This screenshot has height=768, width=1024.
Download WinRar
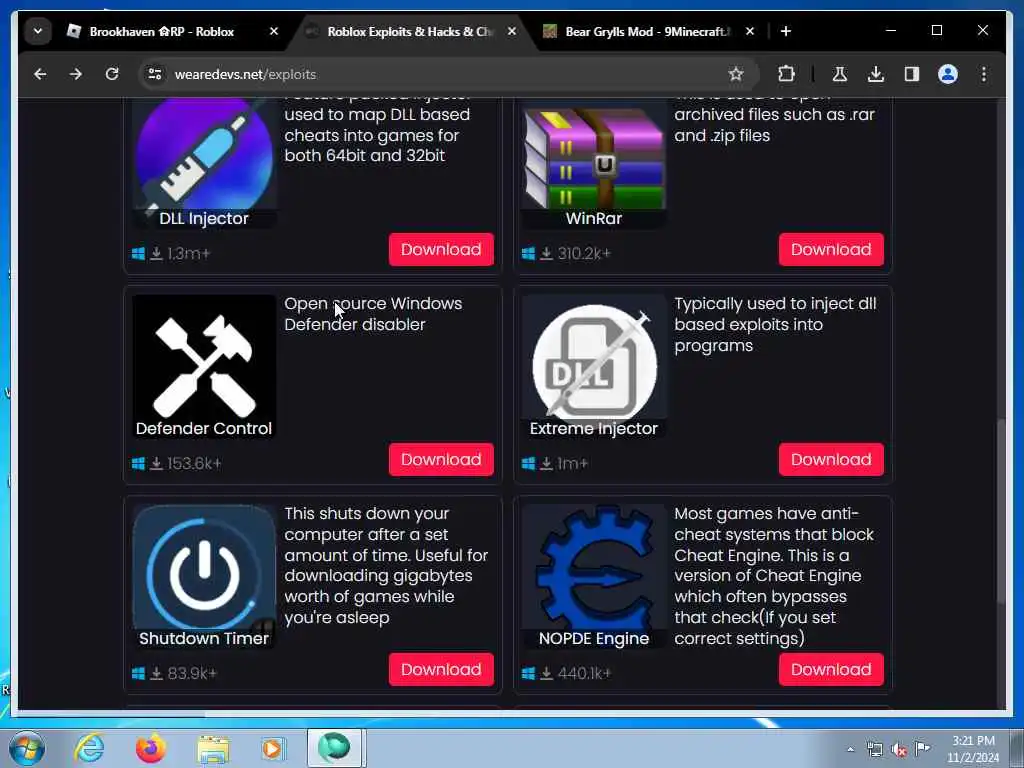831,249
